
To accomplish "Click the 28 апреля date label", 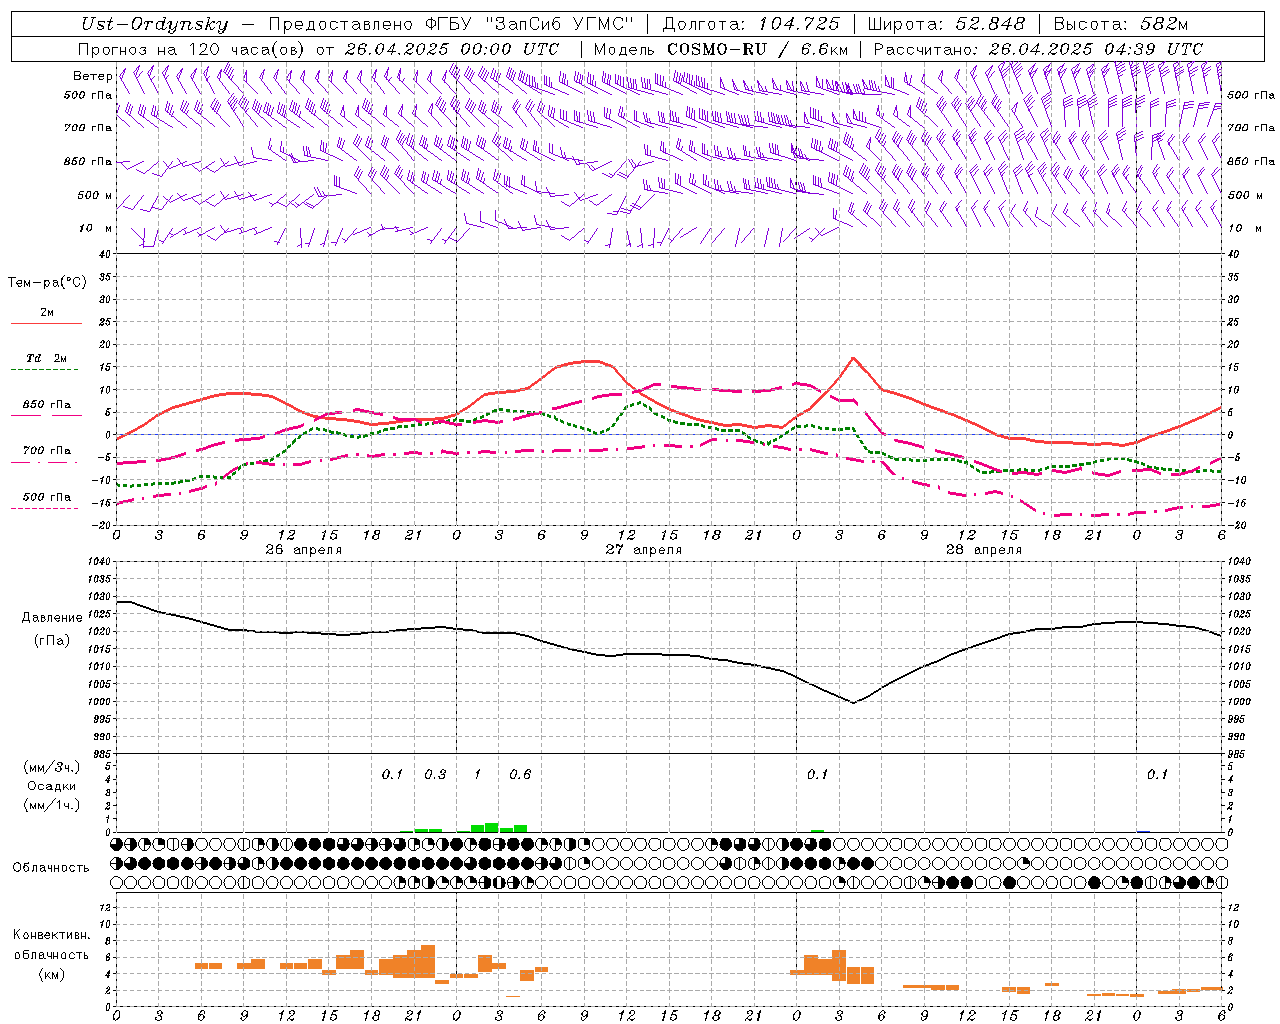I will [x=983, y=550].
